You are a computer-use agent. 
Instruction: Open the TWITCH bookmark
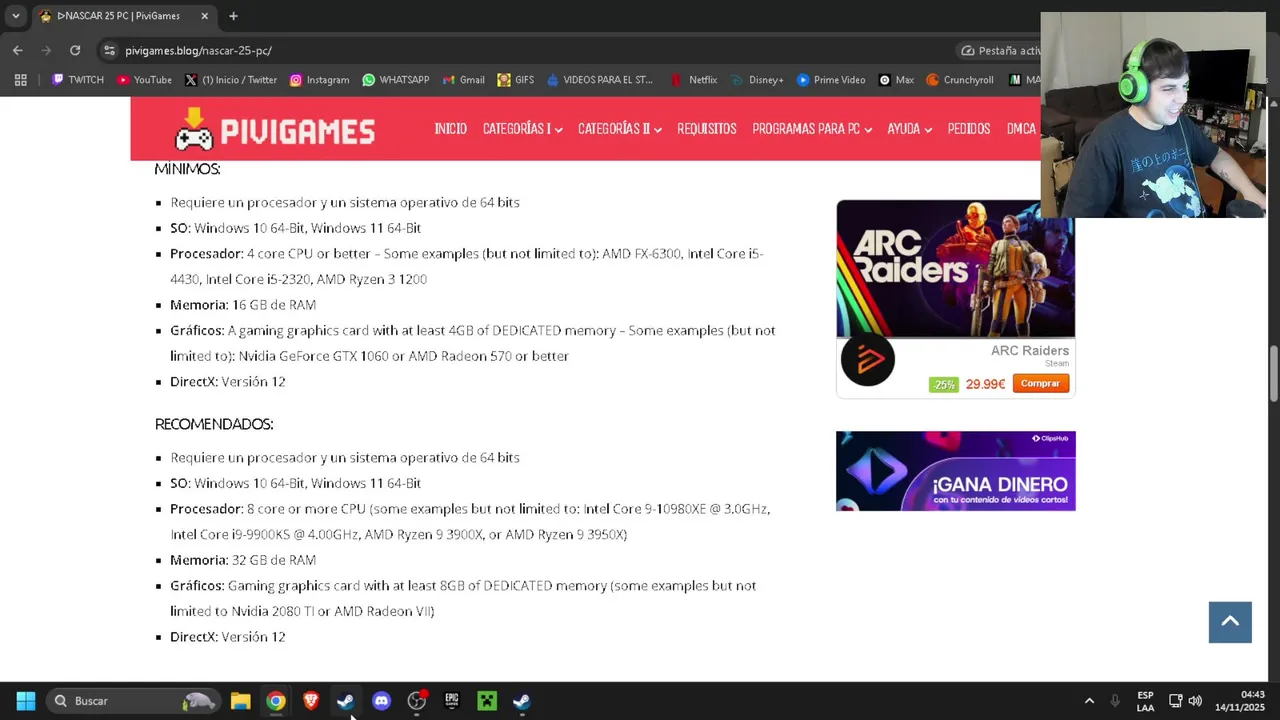[78, 80]
